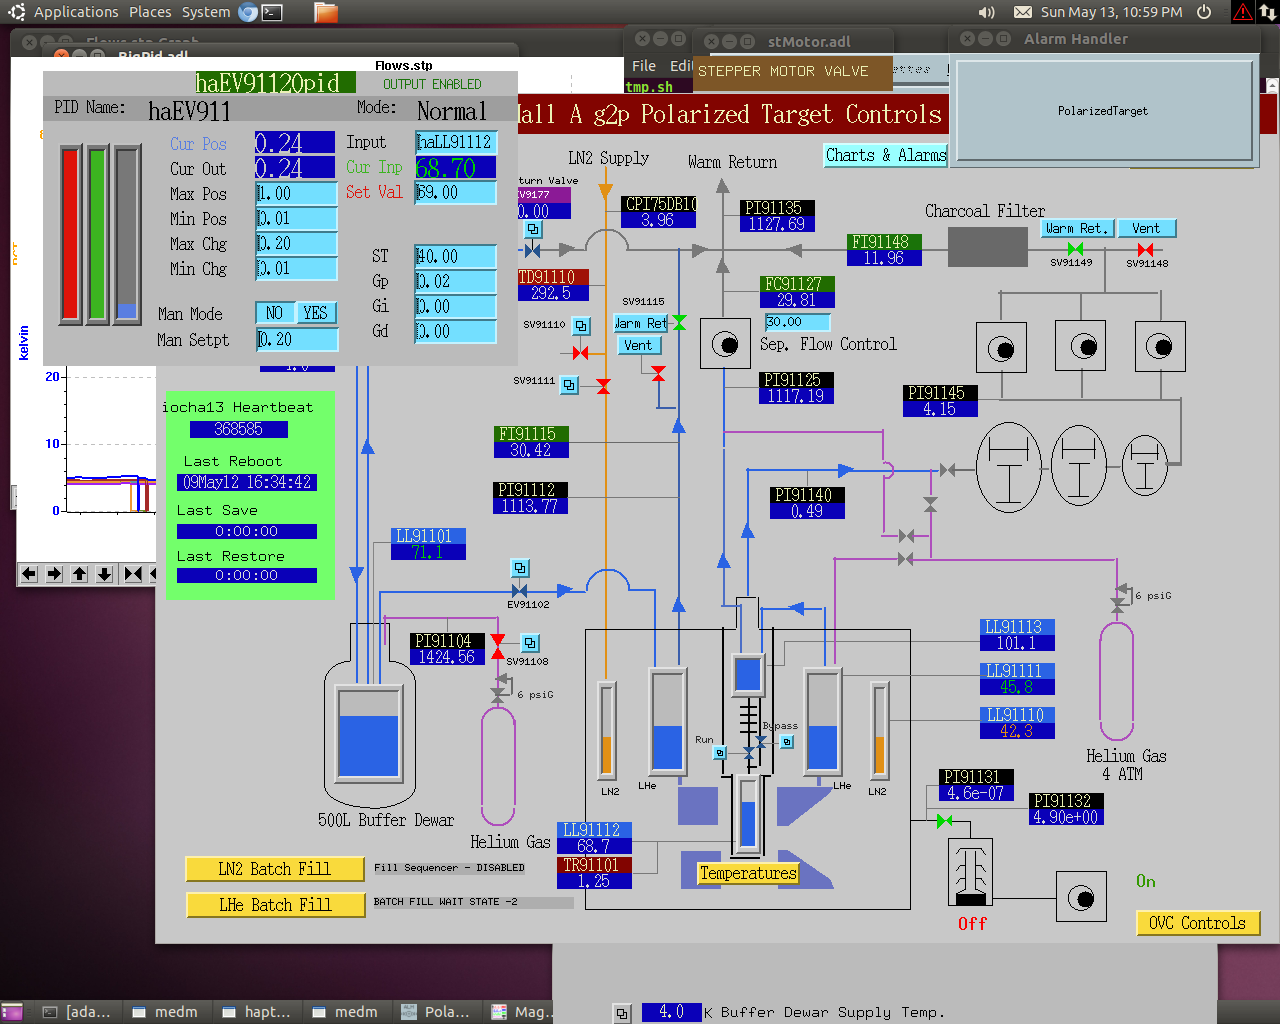Select Vent near the Charcoal Filter

click(x=1147, y=228)
